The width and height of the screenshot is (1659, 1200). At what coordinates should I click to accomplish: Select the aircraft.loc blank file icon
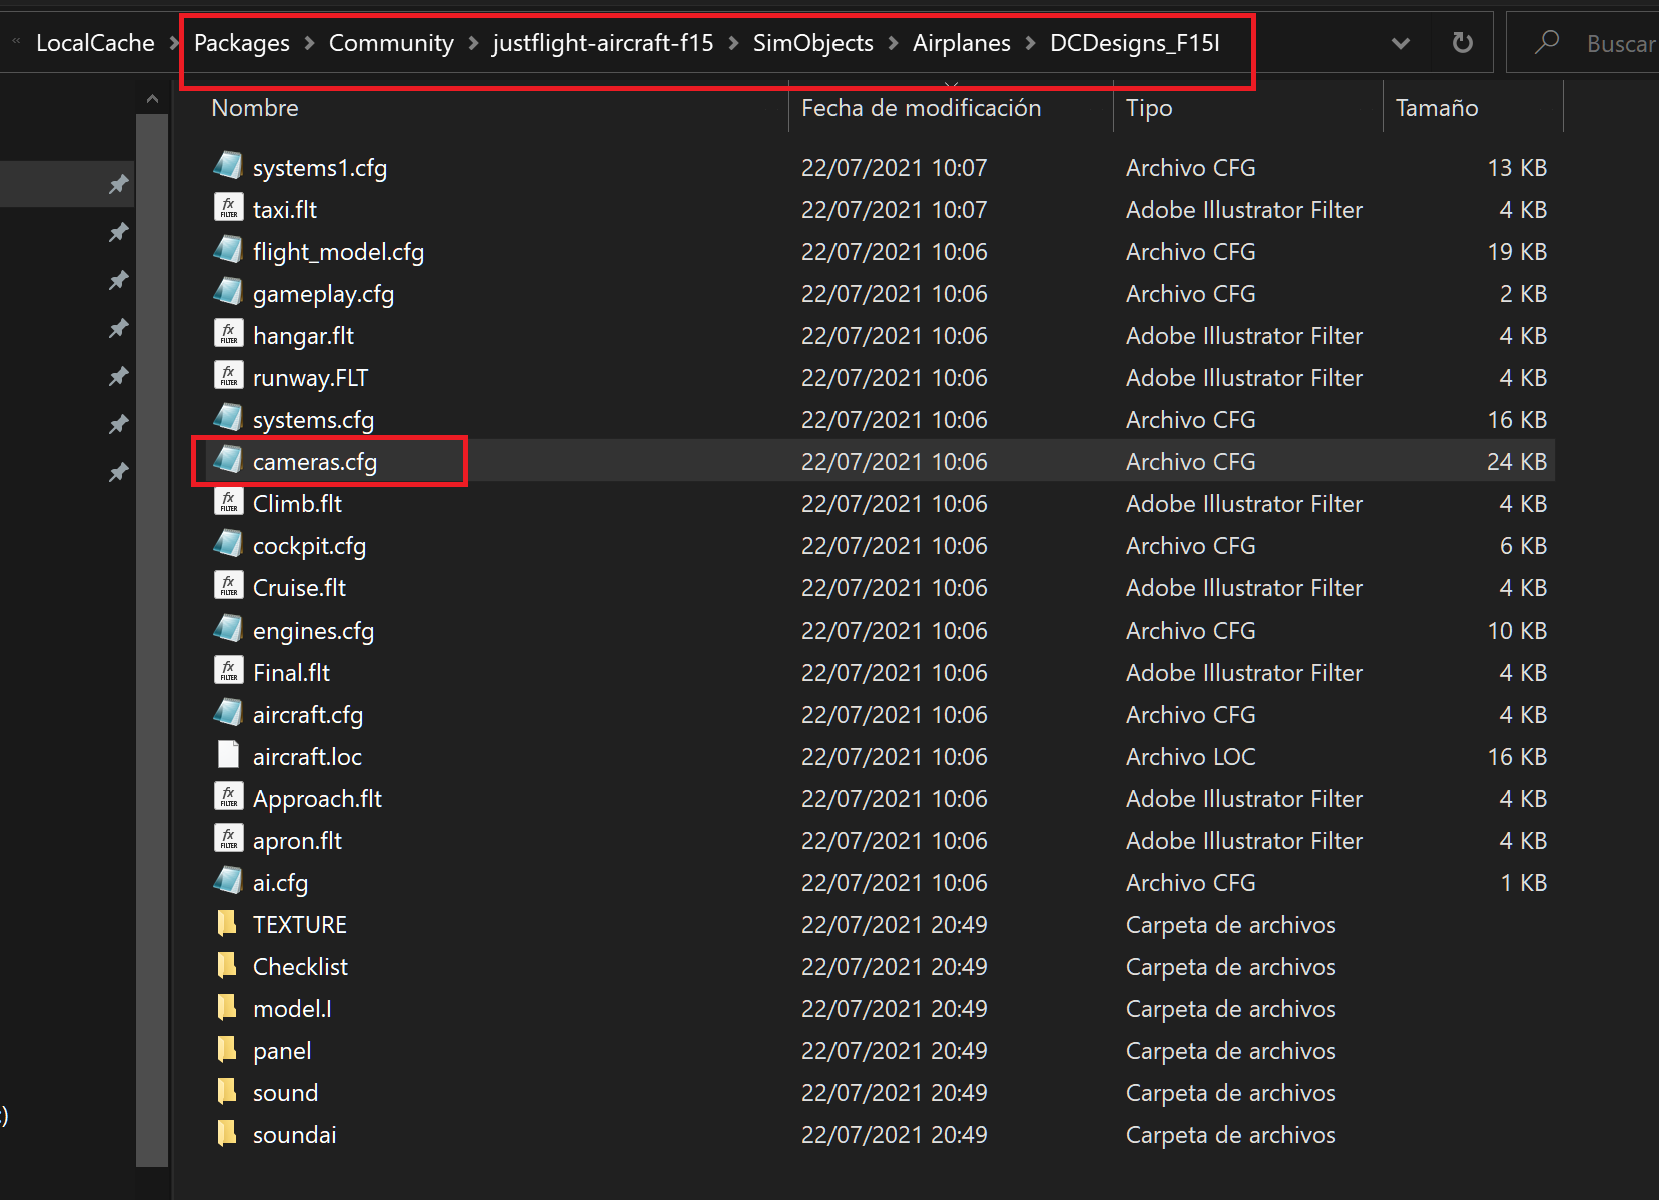coord(228,755)
